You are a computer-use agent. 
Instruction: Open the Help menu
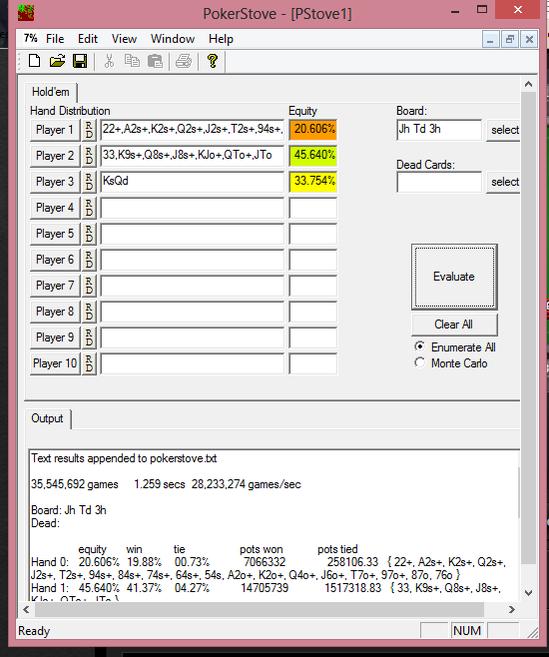(221, 39)
